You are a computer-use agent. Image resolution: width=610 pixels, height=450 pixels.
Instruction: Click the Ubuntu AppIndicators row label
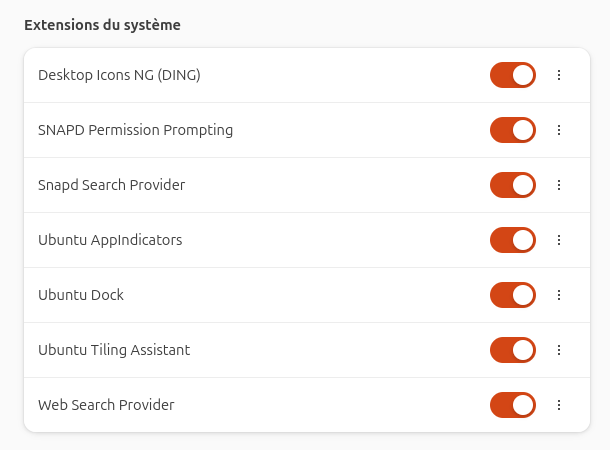click(110, 240)
